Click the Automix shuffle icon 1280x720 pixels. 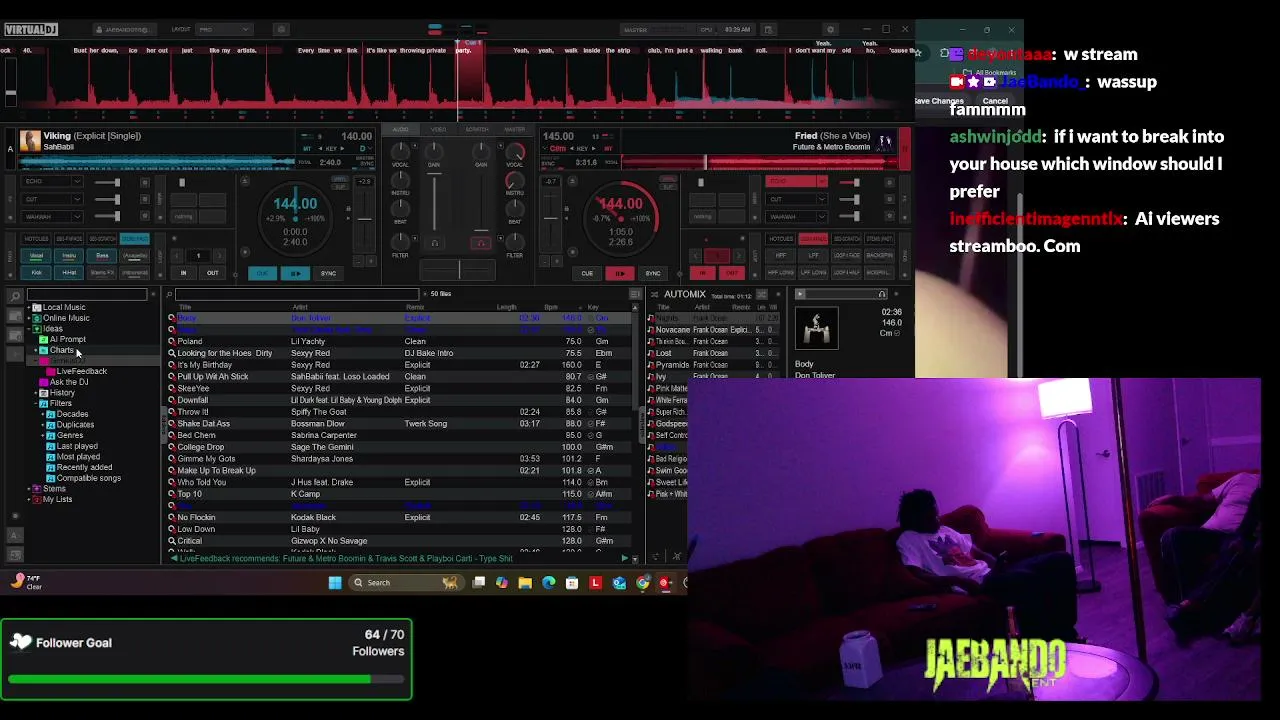762,294
